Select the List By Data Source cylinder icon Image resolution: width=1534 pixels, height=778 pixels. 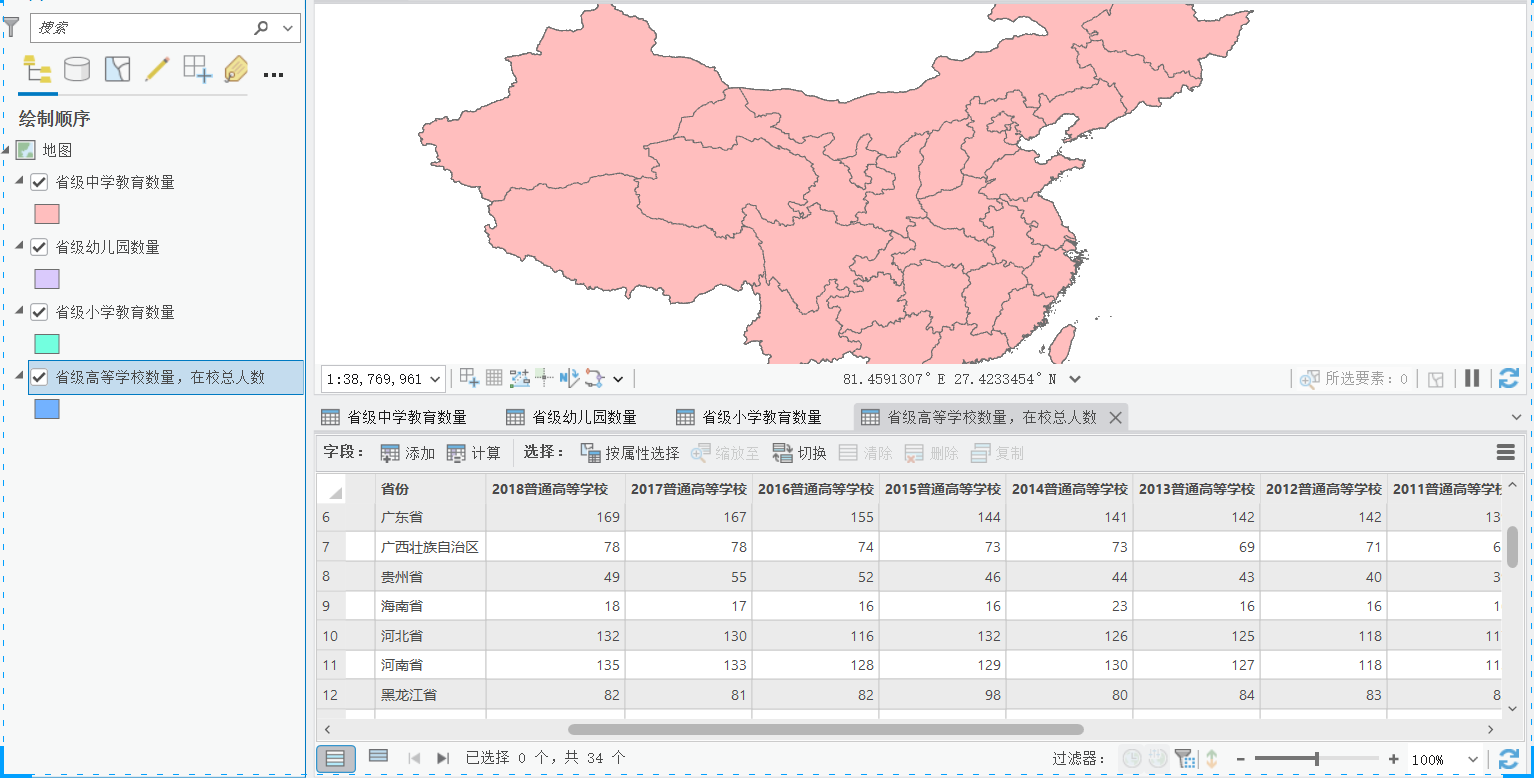(77, 69)
